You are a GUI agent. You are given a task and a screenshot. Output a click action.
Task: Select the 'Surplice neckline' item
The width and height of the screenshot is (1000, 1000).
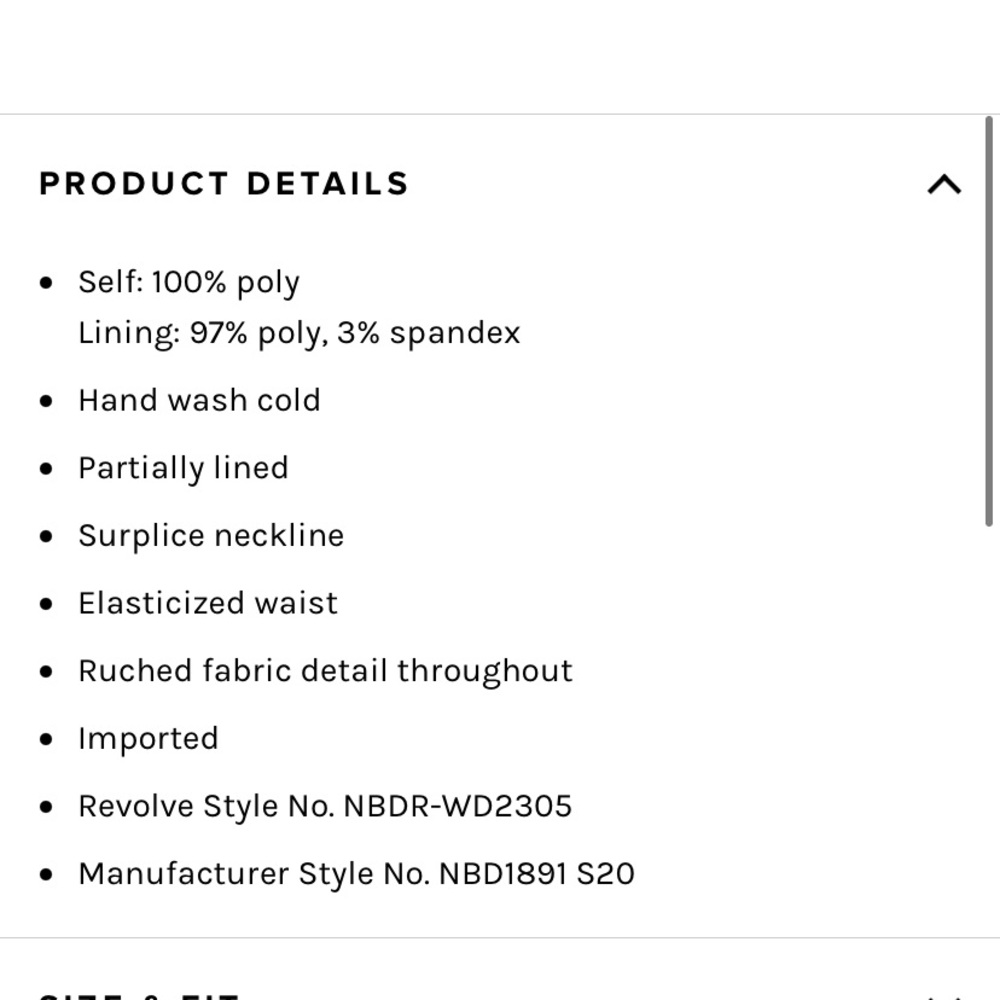click(x=211, y=536)
